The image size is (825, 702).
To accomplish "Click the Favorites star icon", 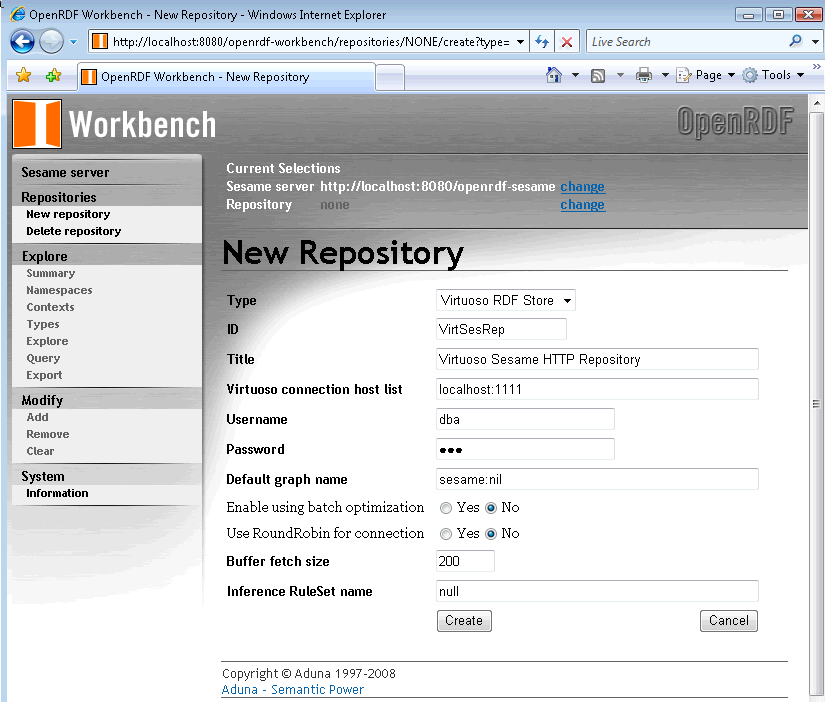I will pos(23,76).
